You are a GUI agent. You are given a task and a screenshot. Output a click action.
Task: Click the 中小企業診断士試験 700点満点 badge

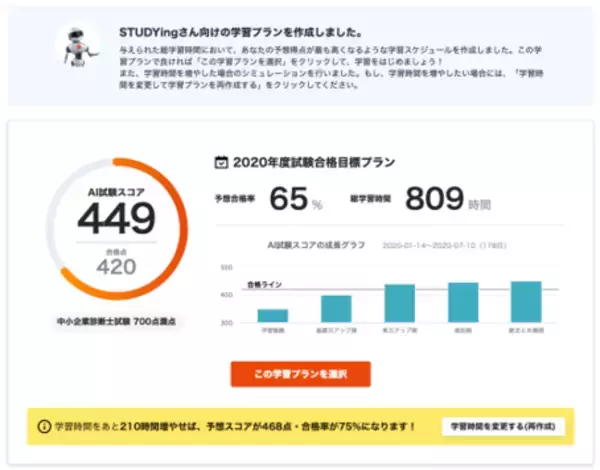pyautogui.click(x=116, y=321)
